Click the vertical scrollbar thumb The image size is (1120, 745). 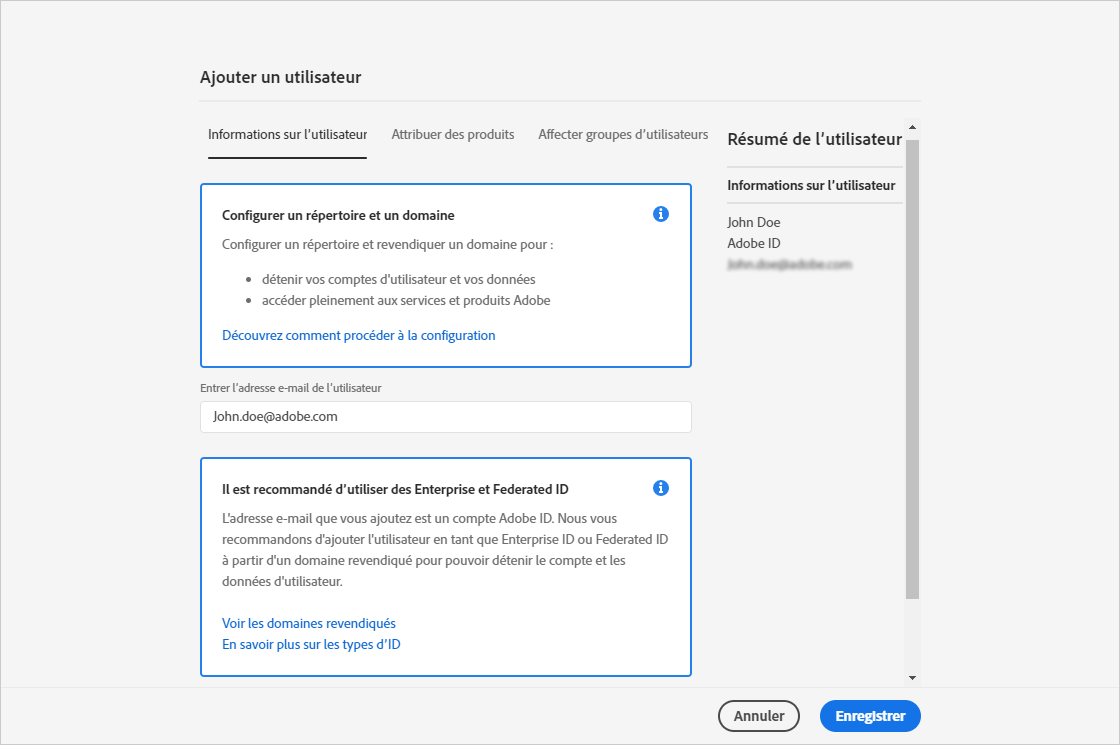(912, 368)
